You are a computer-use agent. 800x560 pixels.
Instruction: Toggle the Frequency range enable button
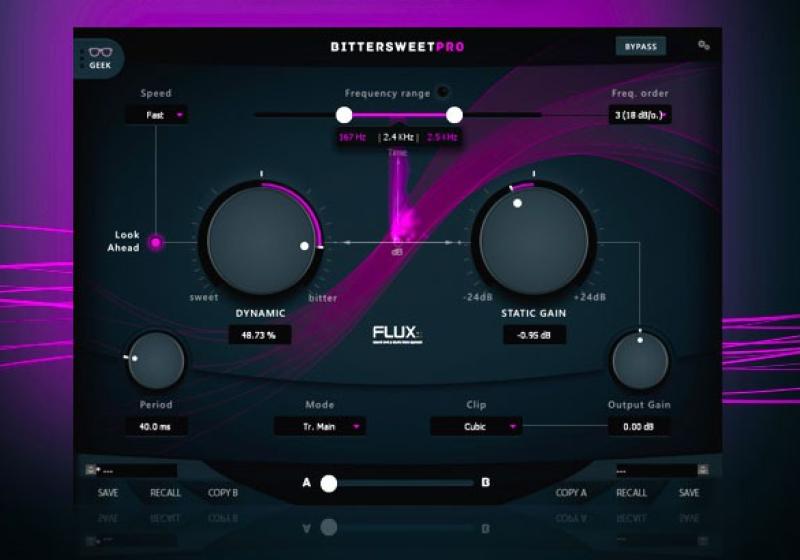(443, 92)
